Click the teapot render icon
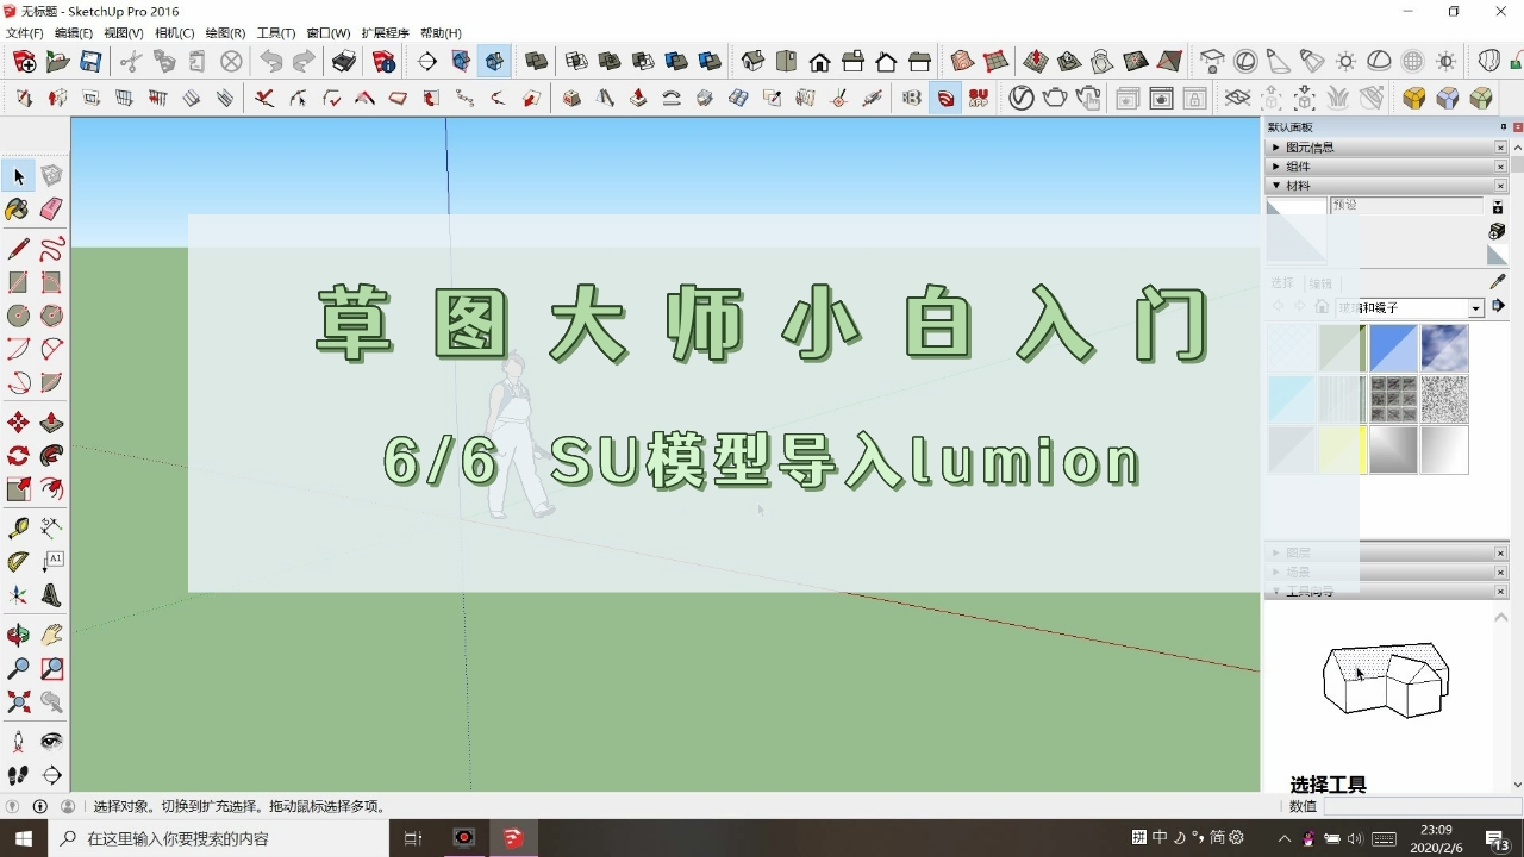The image size is (1524, 857). 1055,98
